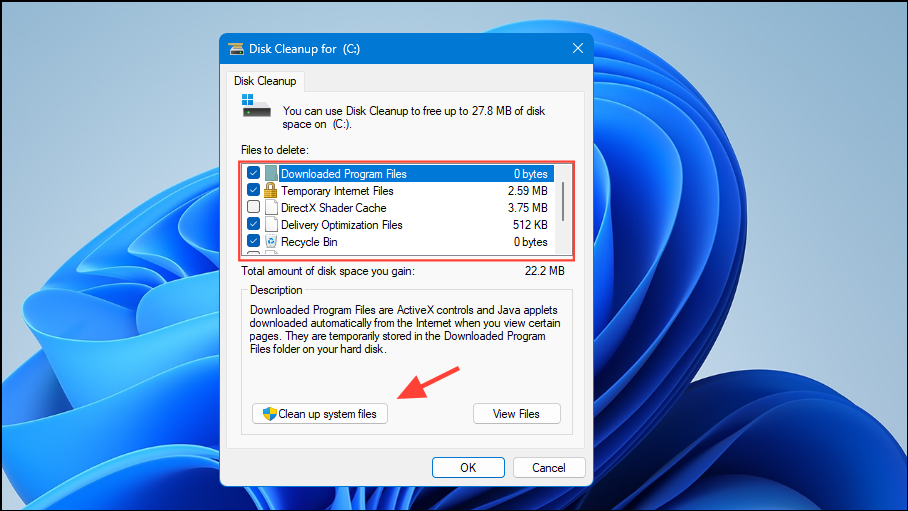This screenshot has width=908, height=511.
Task: Confirm with the OK button
Action: click(x=468, y=468)
